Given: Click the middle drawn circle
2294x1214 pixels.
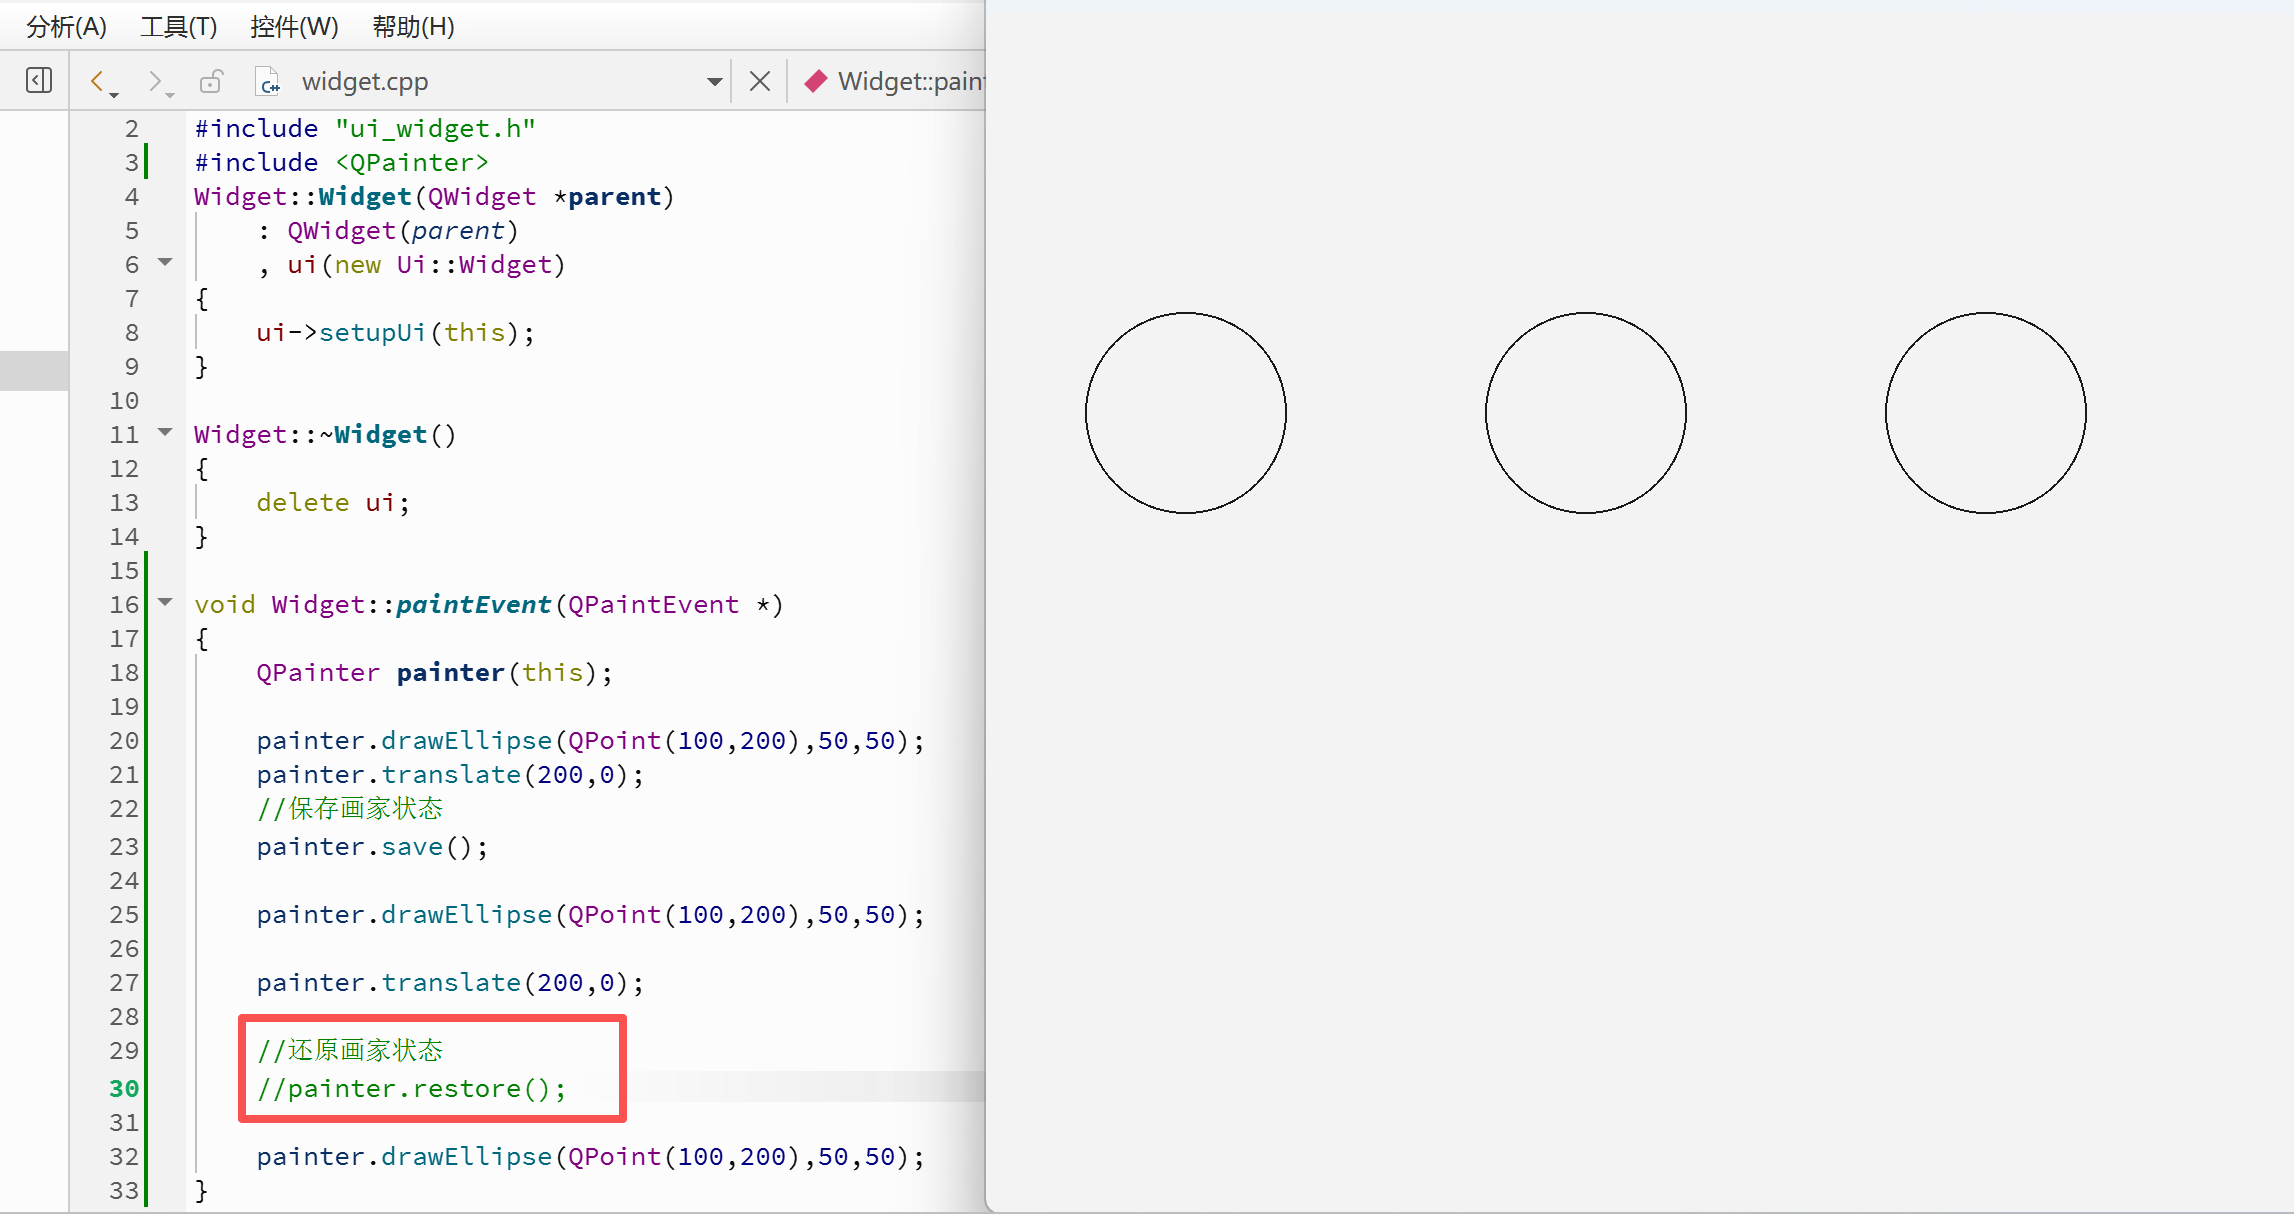Looking at the screenshot, I should click(x=1586, y=413).
